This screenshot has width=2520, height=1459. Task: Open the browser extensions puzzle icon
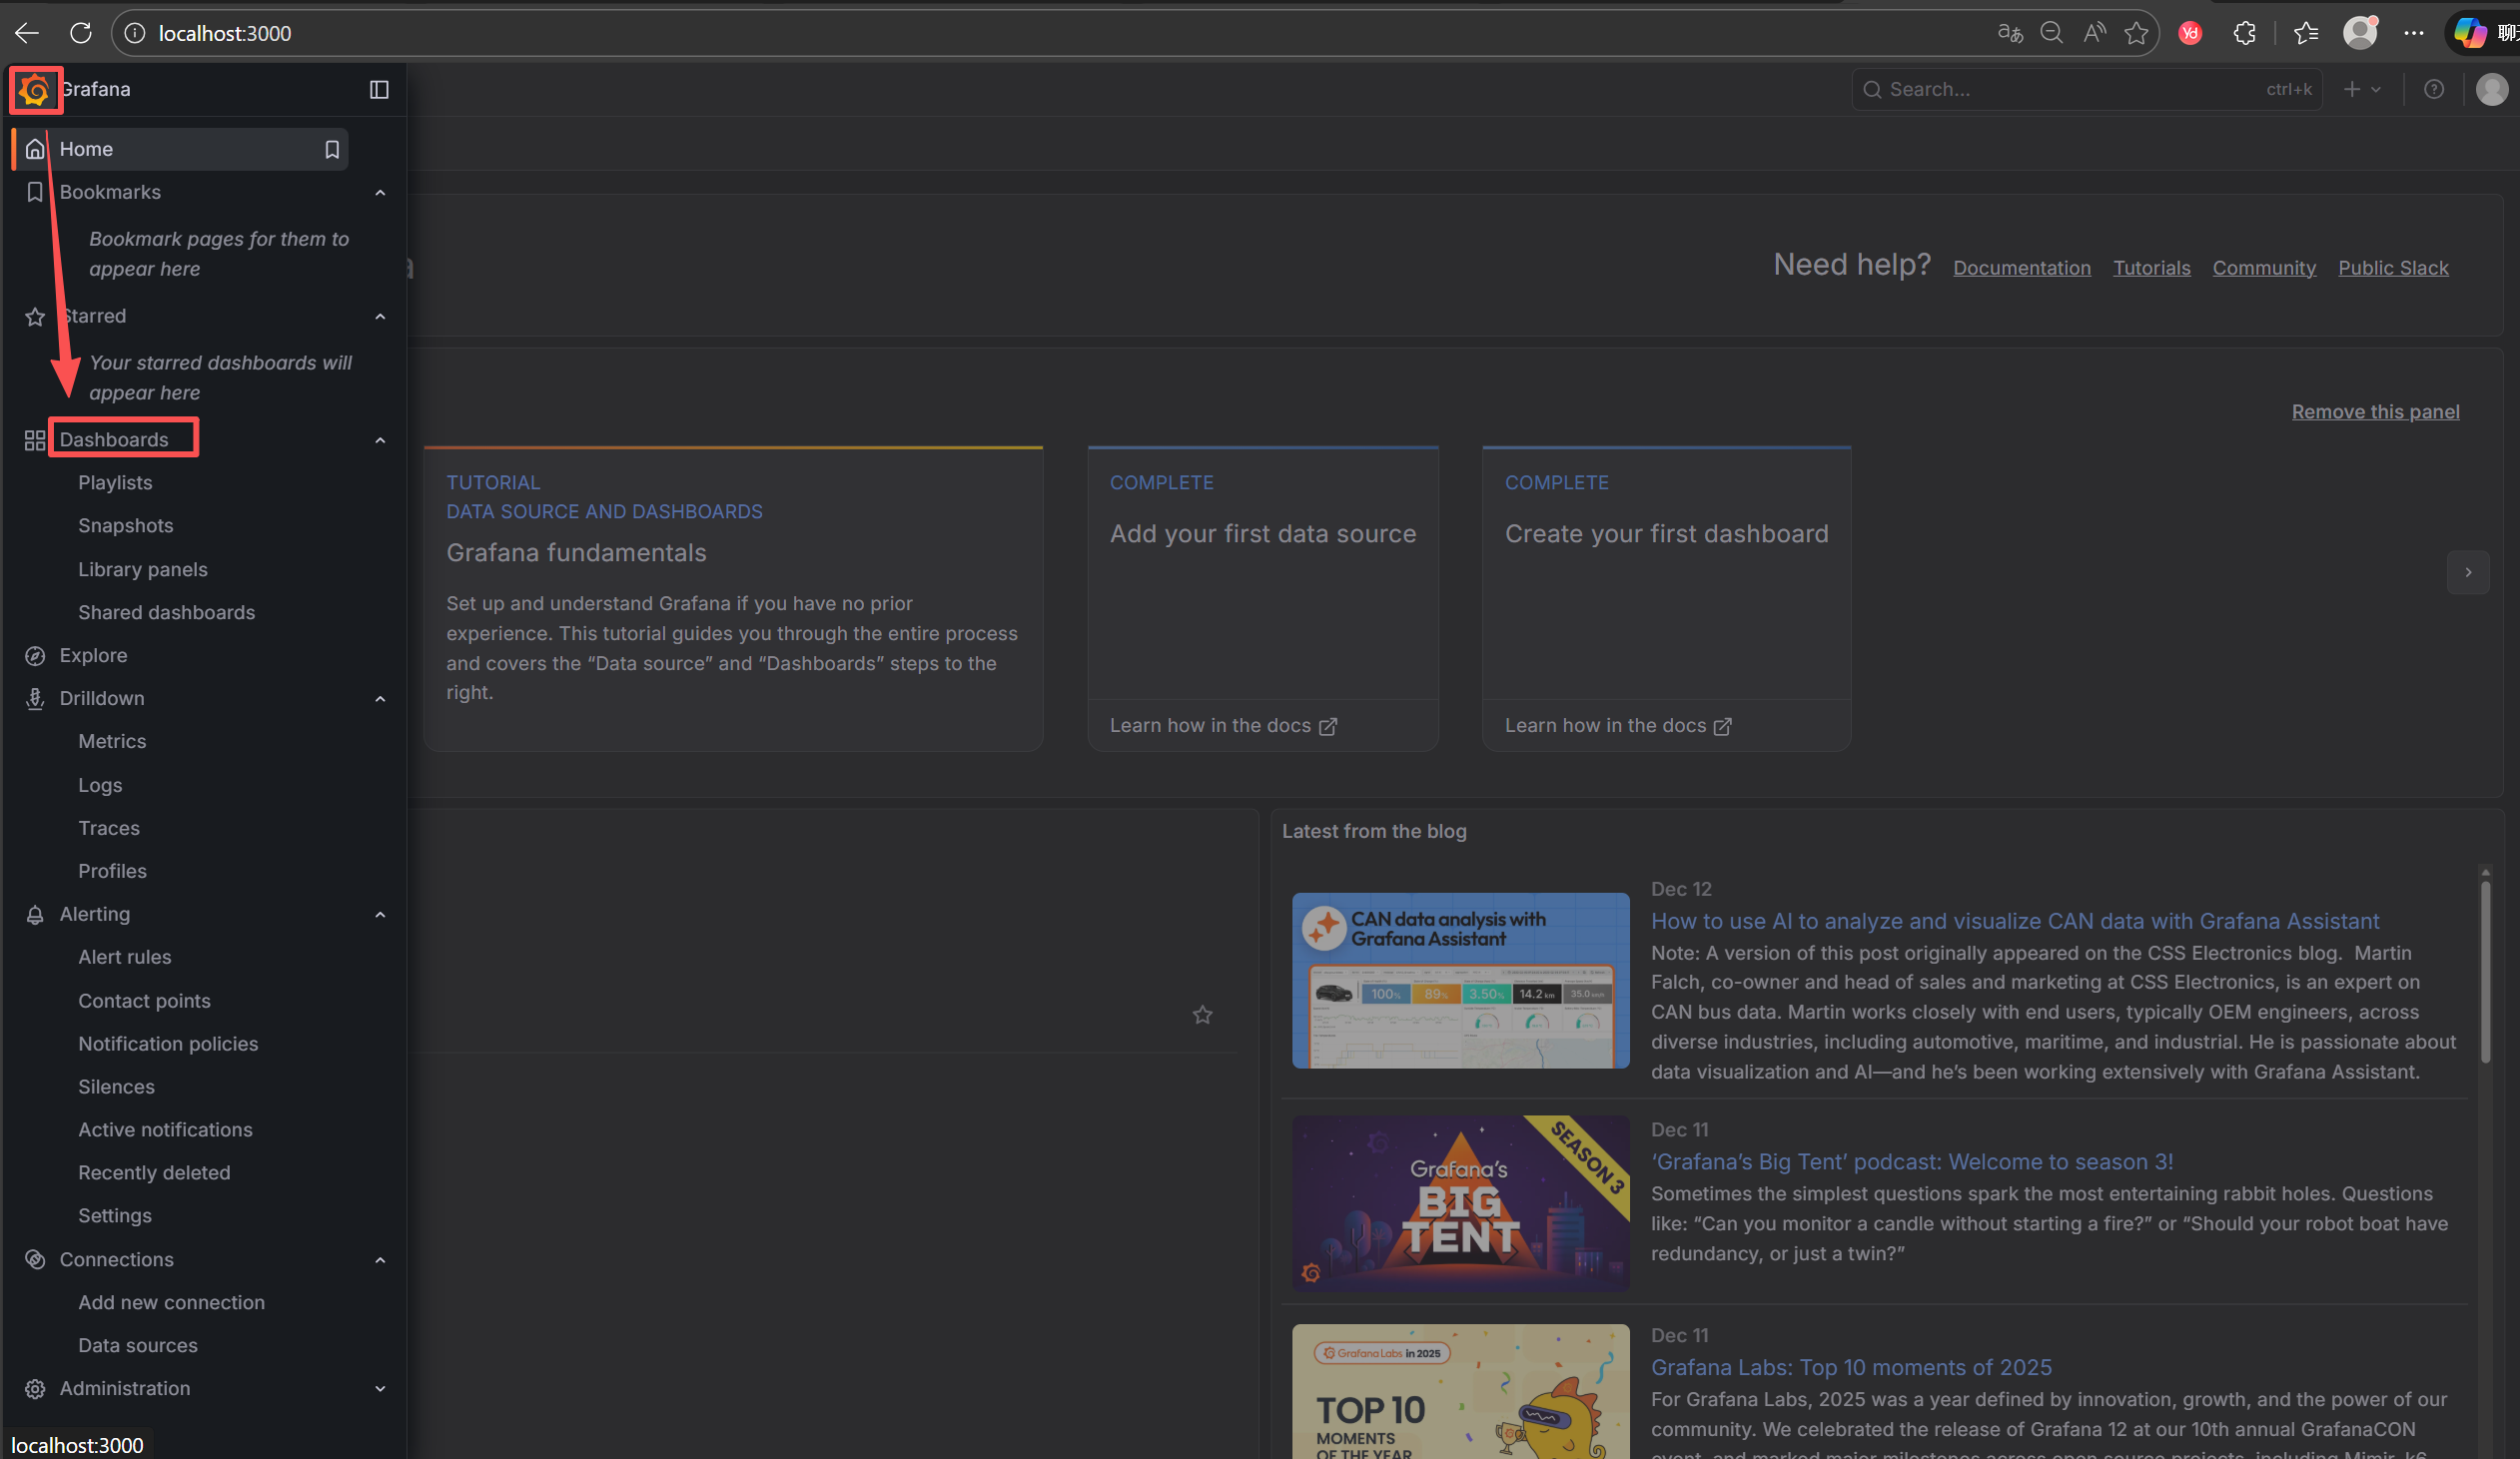coord(2244,33)
